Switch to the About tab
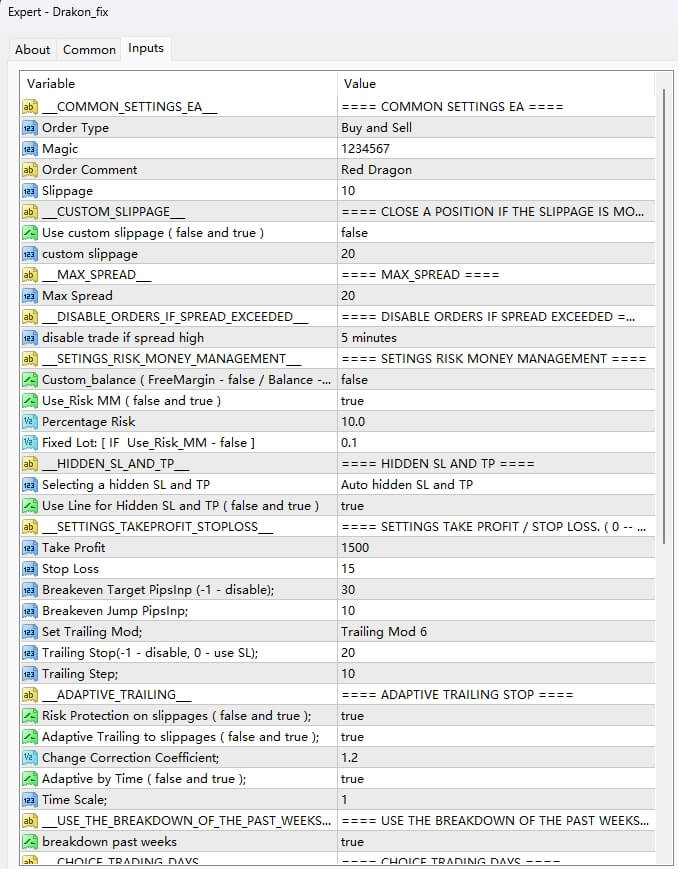The image size is (678, 869). (x=32, y=50)
